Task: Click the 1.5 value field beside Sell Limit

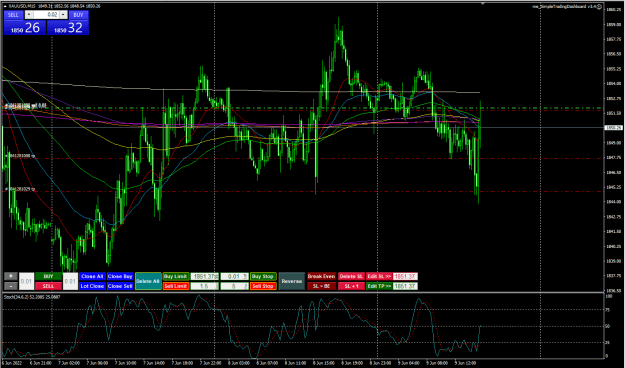Action: click(204, 286)
